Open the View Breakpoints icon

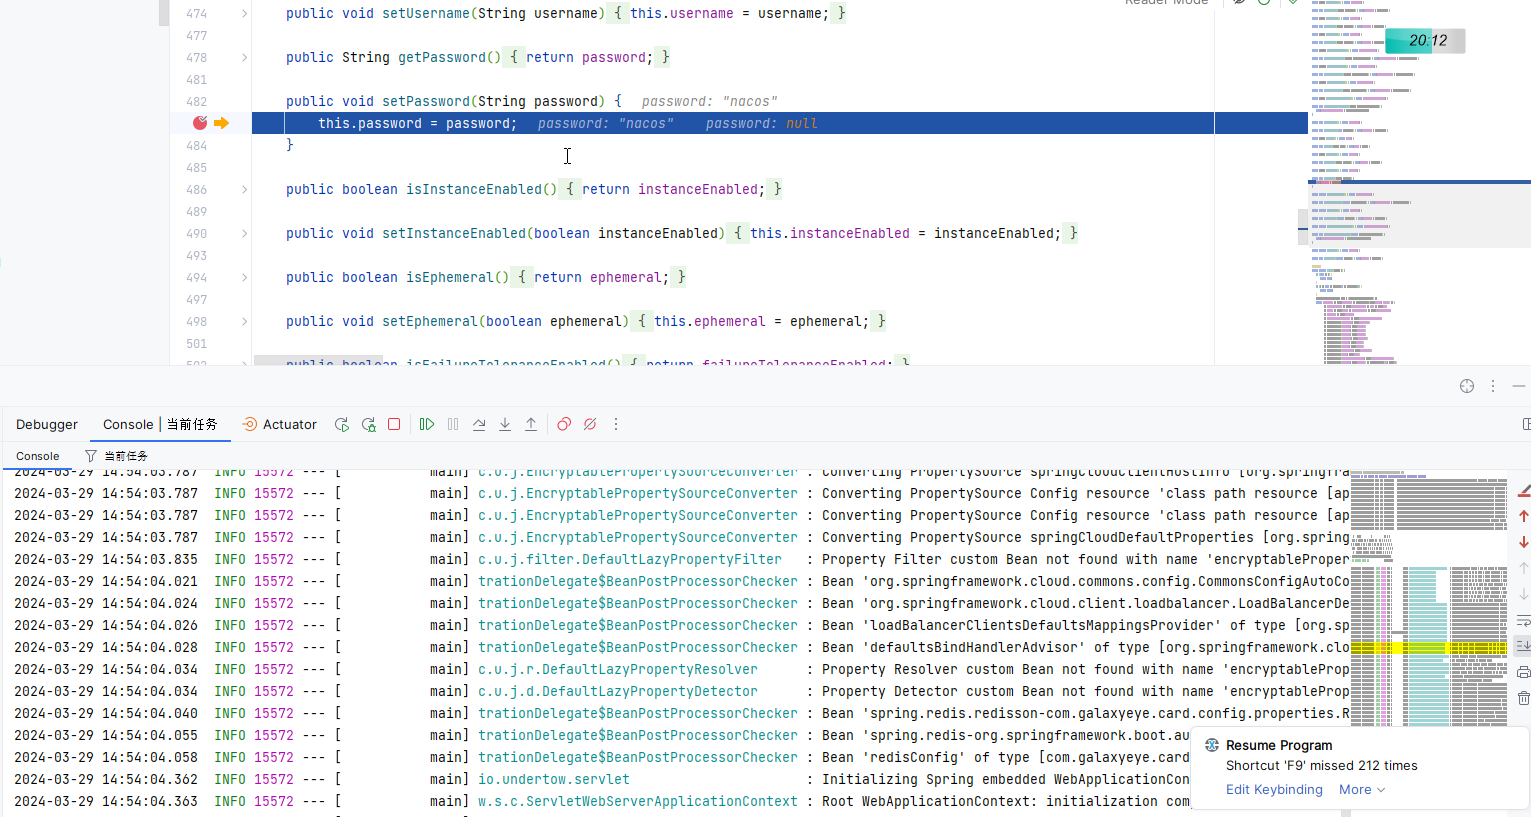(x=564, y=424)
